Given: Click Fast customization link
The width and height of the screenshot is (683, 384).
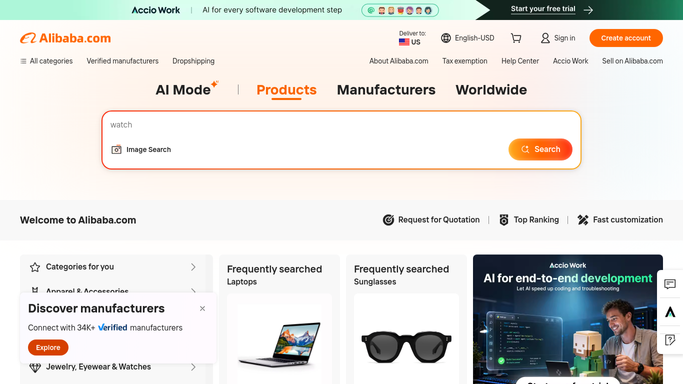Looking at the screenshot, I should [628, 220].
